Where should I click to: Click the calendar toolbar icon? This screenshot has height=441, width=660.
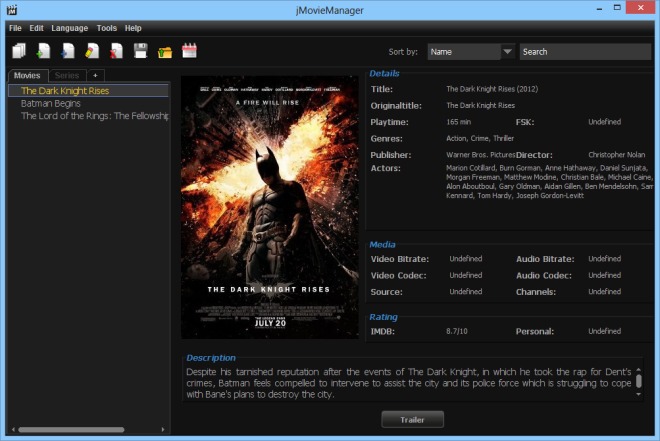click(189, 51)
